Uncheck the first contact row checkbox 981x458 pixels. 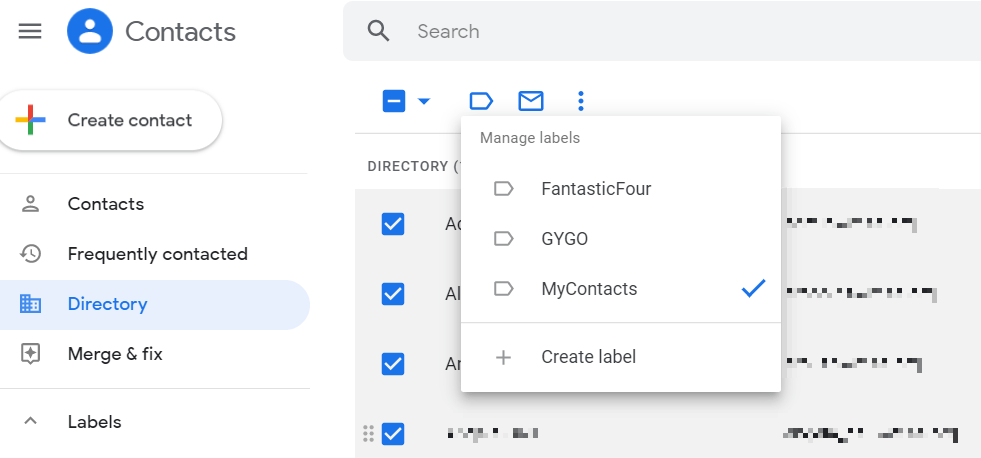point(393,224)
